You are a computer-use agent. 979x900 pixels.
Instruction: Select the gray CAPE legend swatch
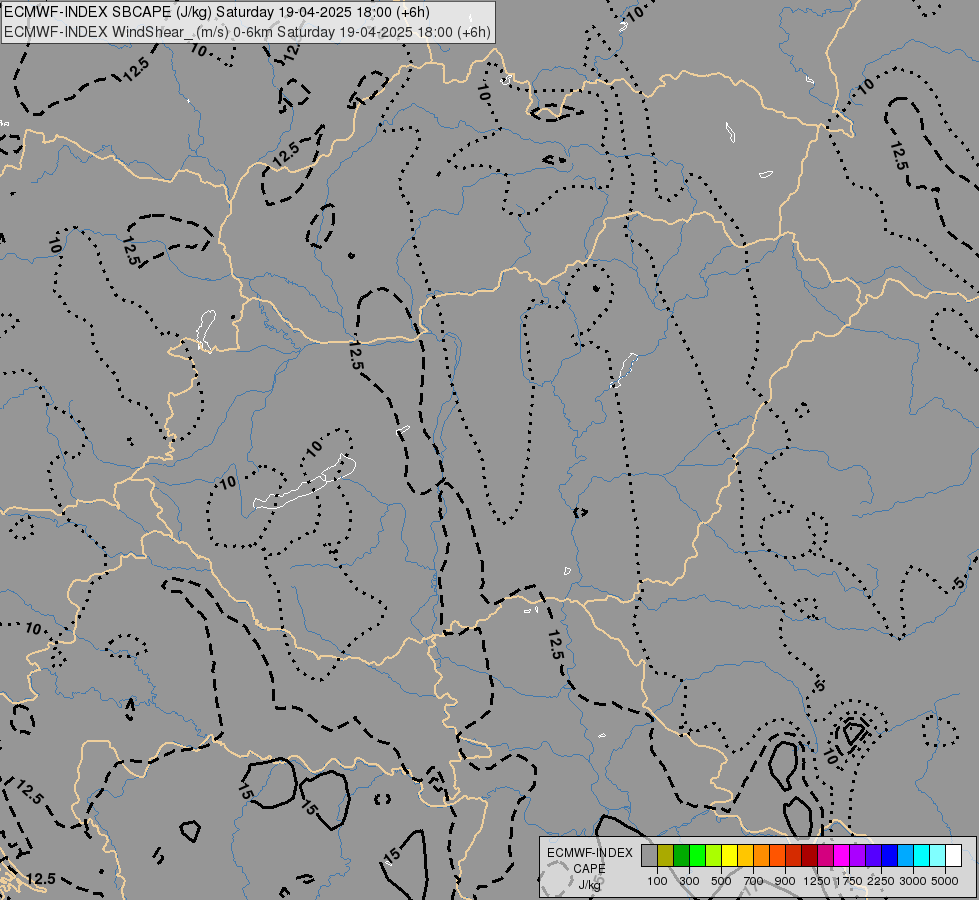pyautogui.click(x=649, y=856)
